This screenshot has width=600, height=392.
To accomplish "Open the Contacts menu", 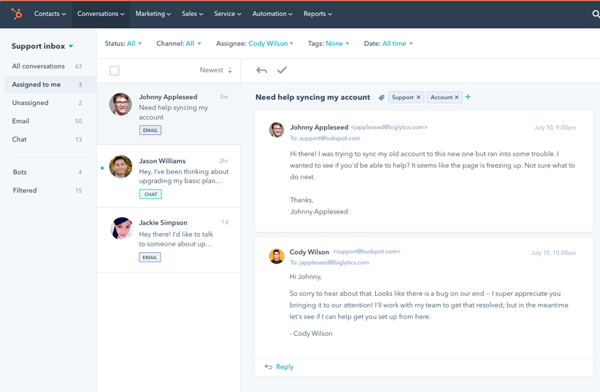I will coord(50,14).
